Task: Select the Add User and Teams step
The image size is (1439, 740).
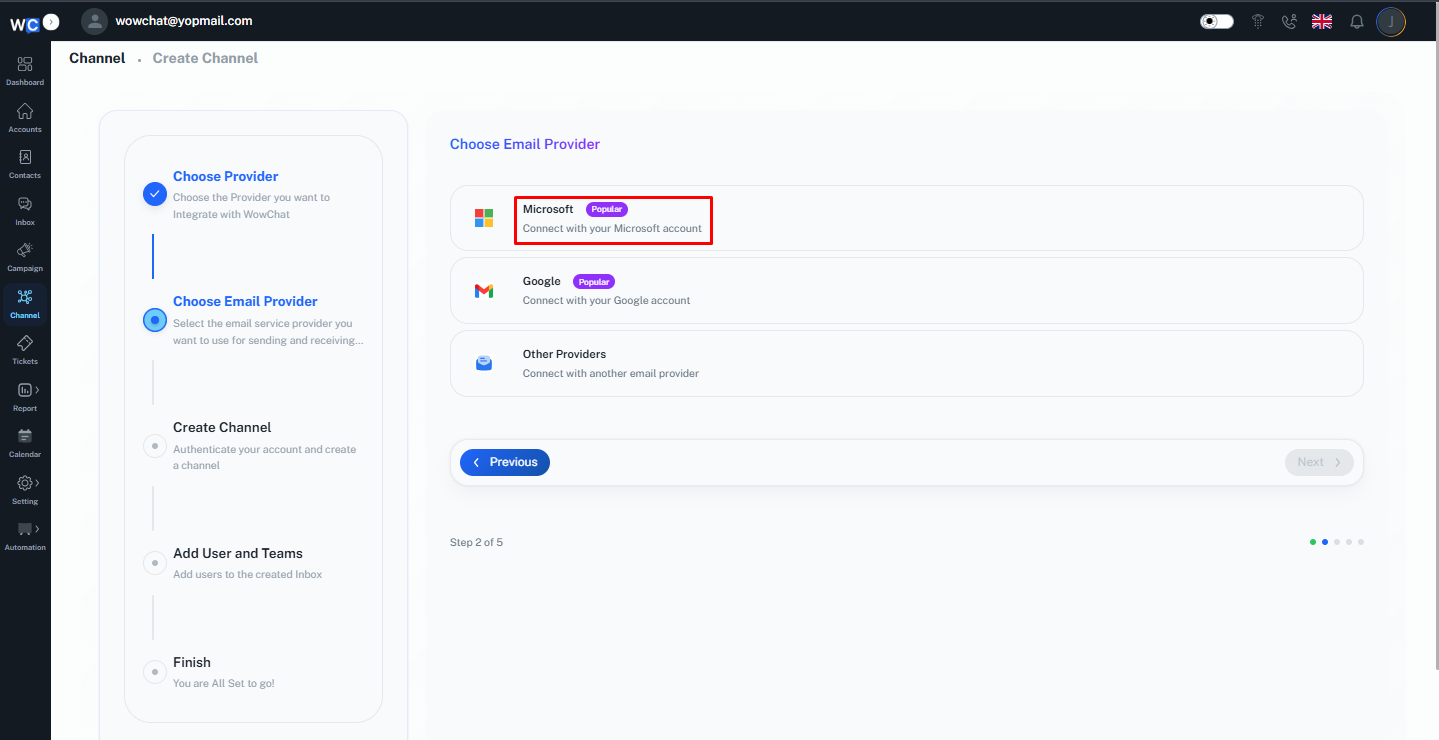Action: [238, 553]
